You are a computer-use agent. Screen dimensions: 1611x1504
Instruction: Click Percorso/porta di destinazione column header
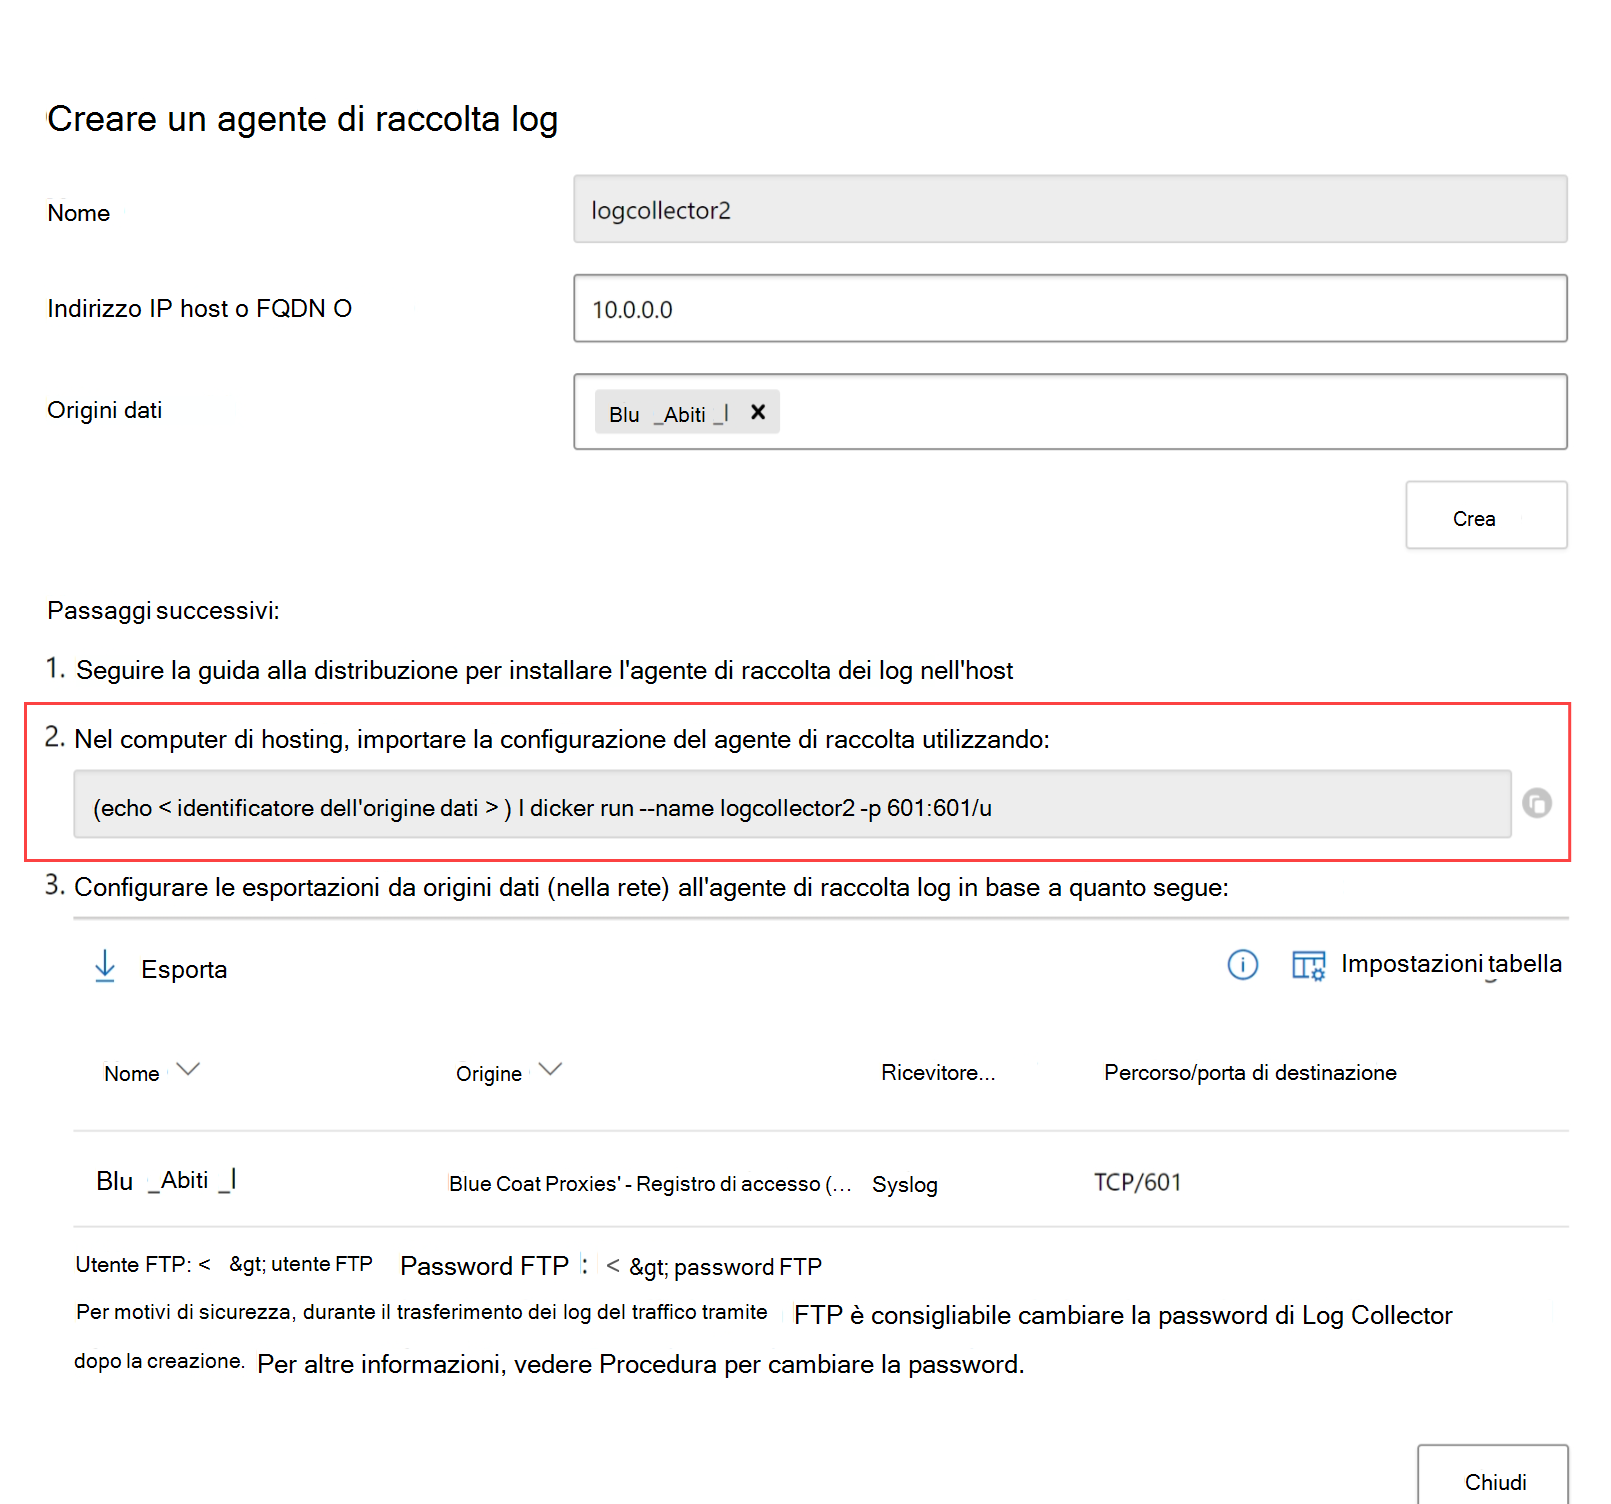pyautogui.click(x=1250, y=1072)
